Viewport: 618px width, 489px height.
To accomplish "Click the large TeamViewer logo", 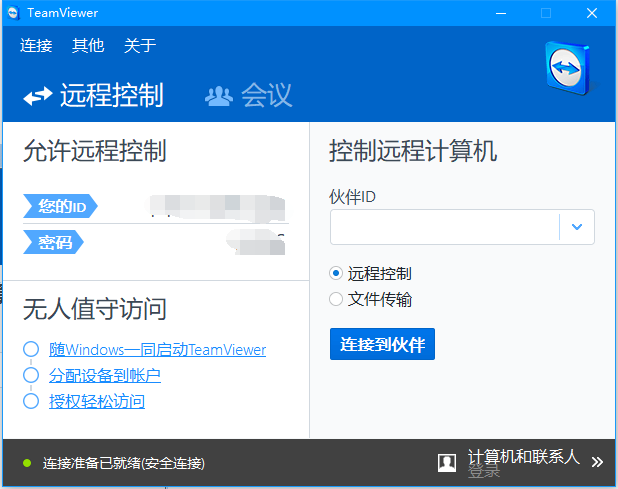I will [568, 69].
